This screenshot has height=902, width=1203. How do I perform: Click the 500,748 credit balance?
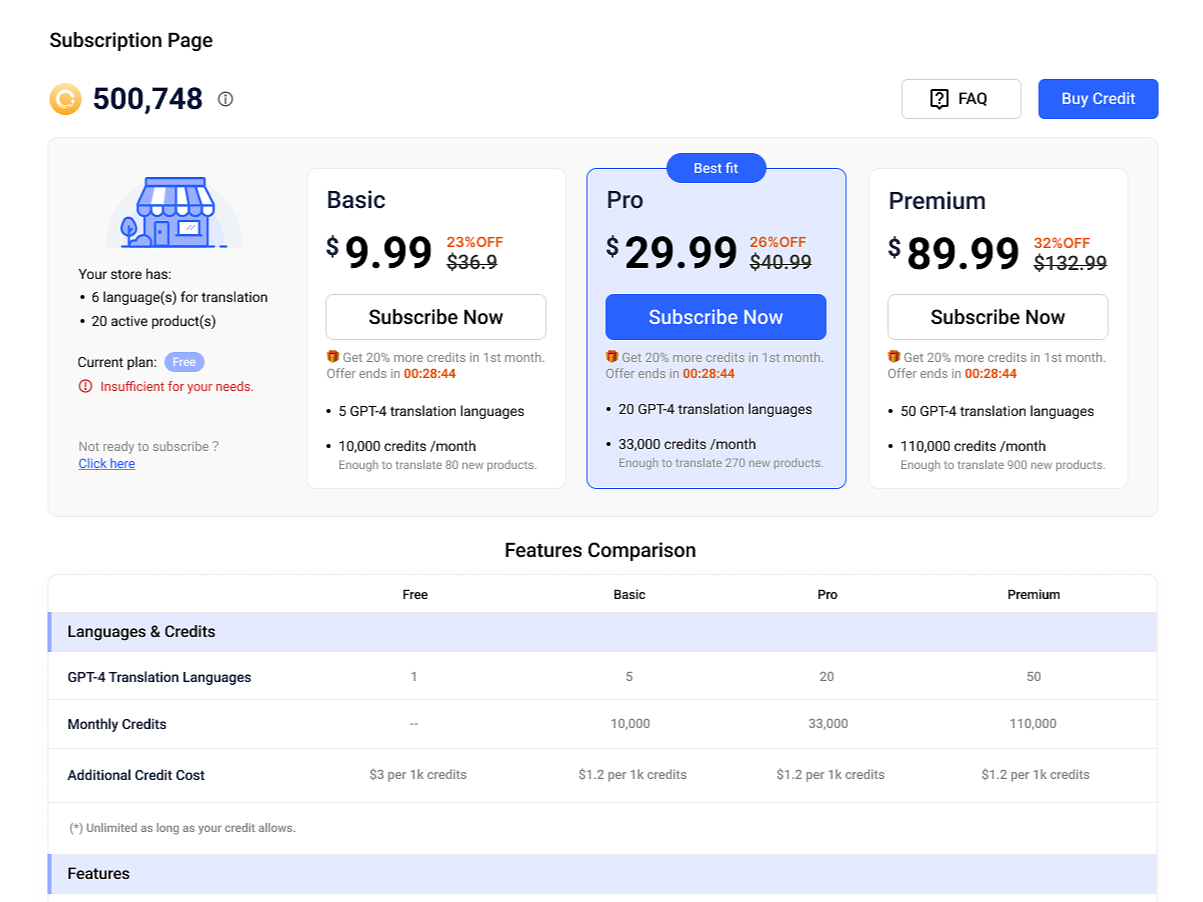point(148,99)
